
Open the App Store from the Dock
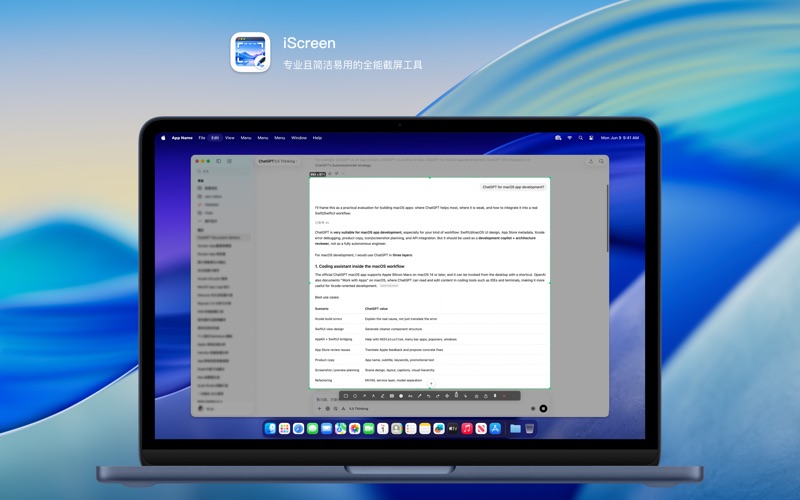tap(495, 429)
